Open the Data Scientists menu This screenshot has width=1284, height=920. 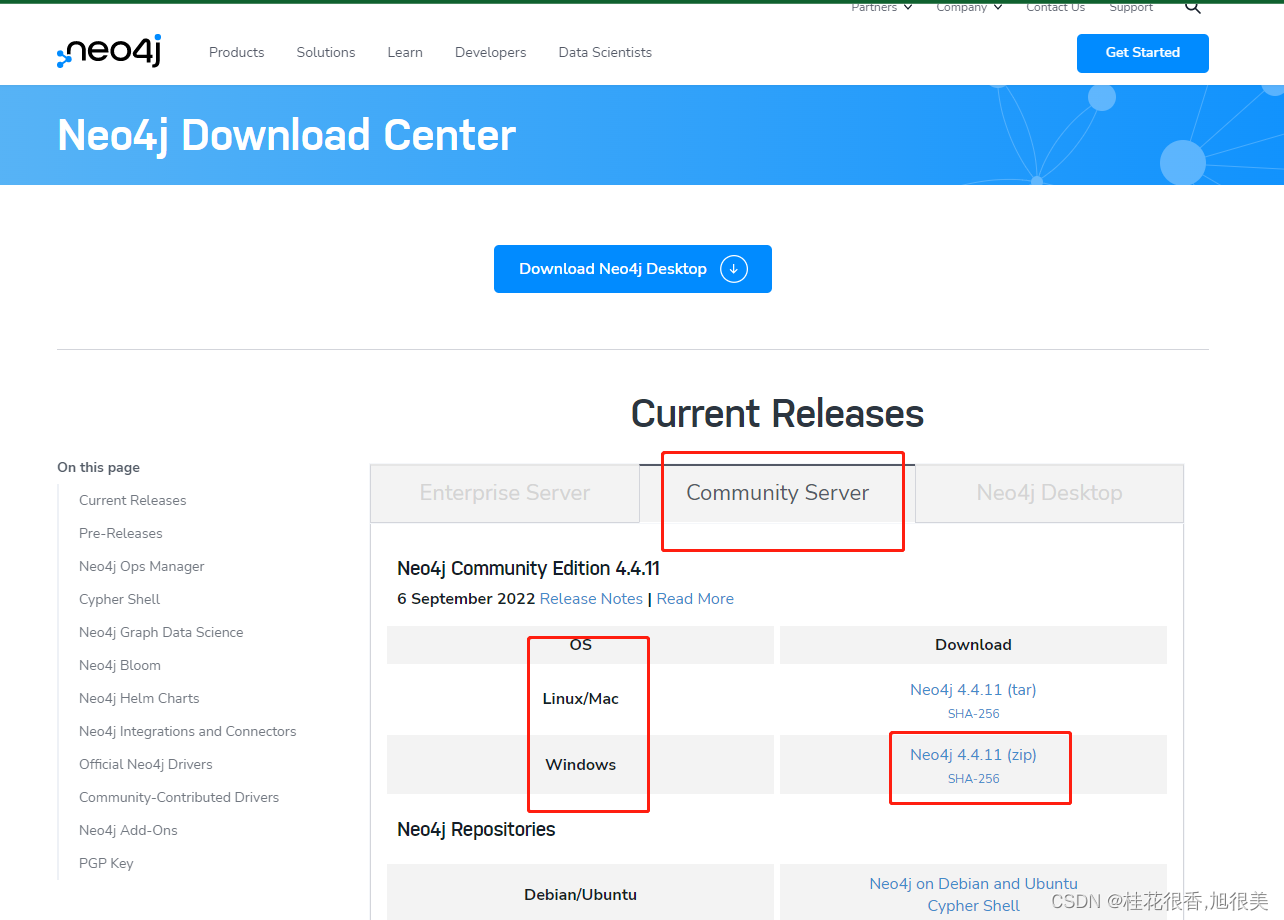tap(605, 52)
